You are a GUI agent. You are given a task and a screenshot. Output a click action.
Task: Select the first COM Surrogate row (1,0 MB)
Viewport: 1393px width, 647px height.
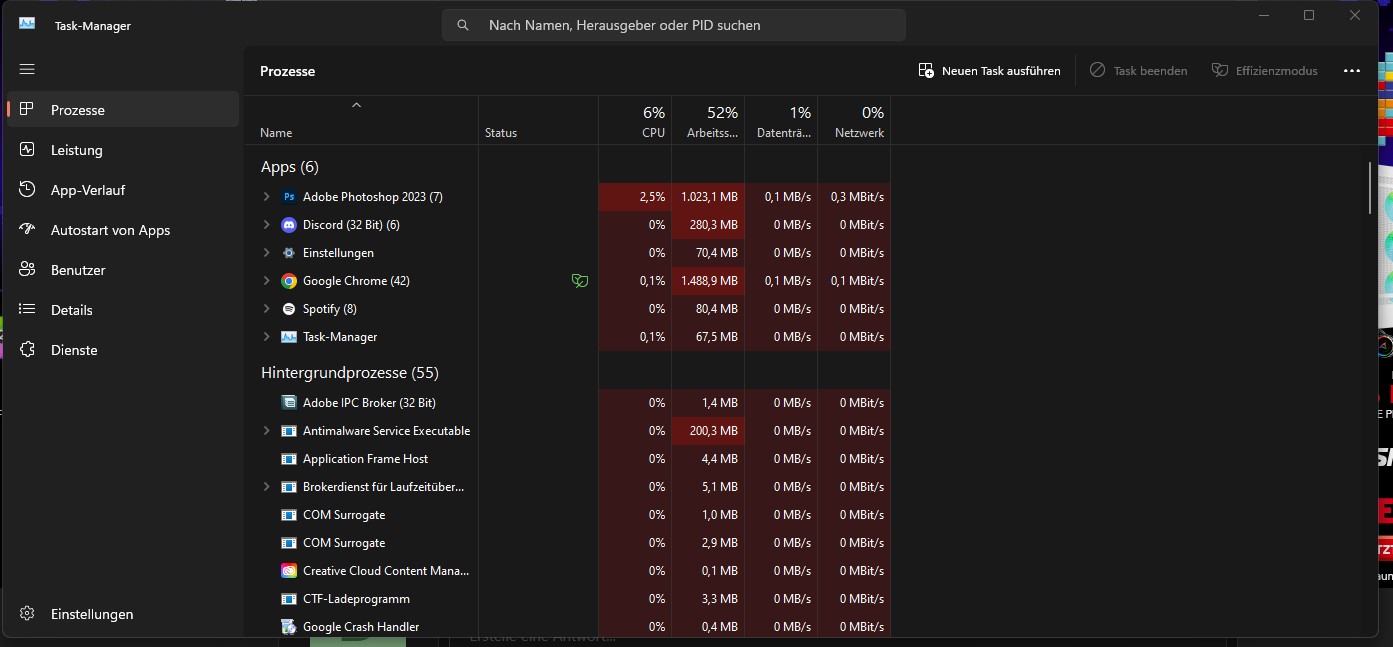568,515
